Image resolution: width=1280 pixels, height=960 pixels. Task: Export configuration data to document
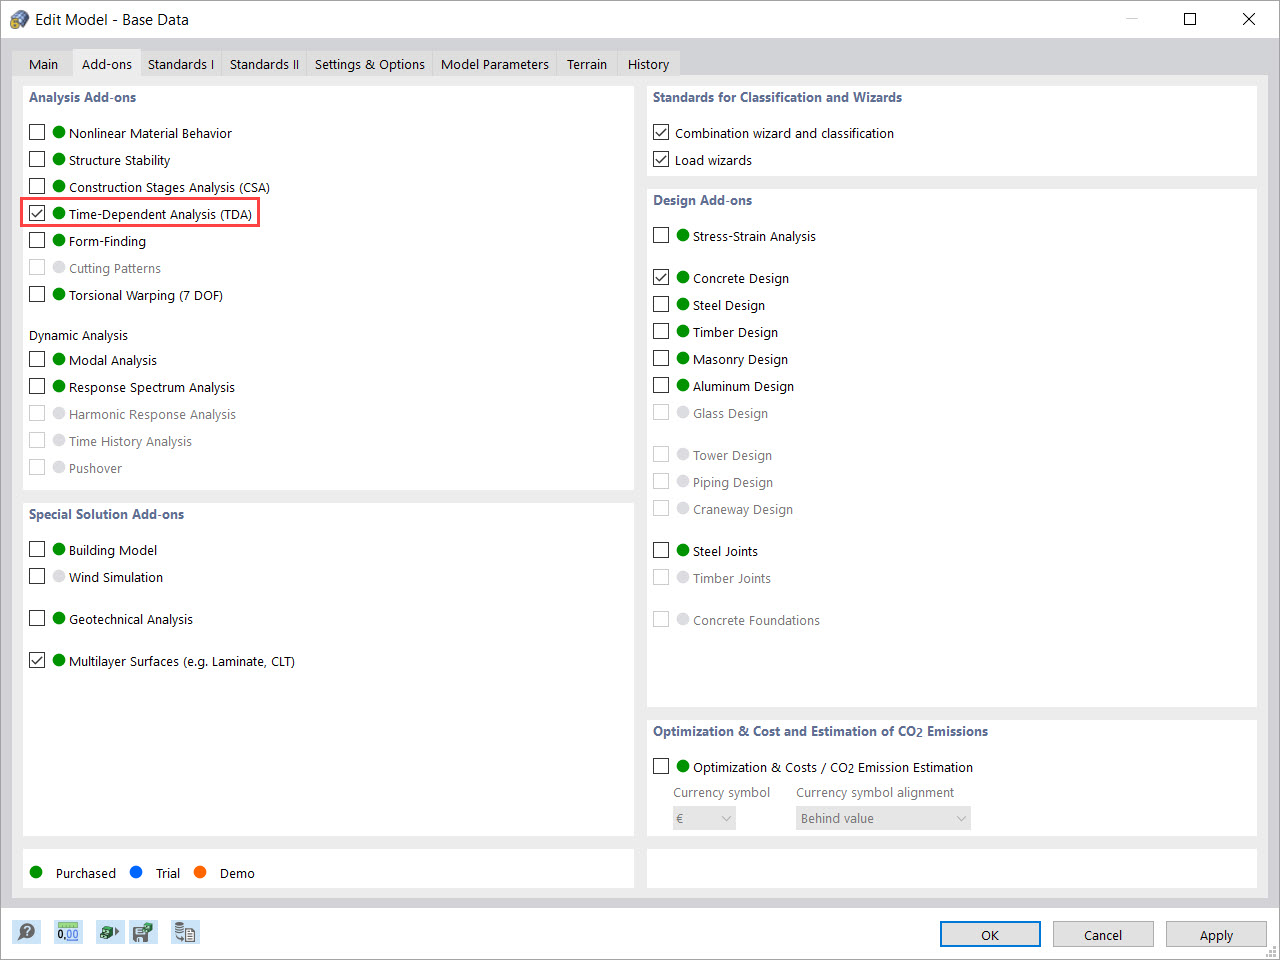185,932
